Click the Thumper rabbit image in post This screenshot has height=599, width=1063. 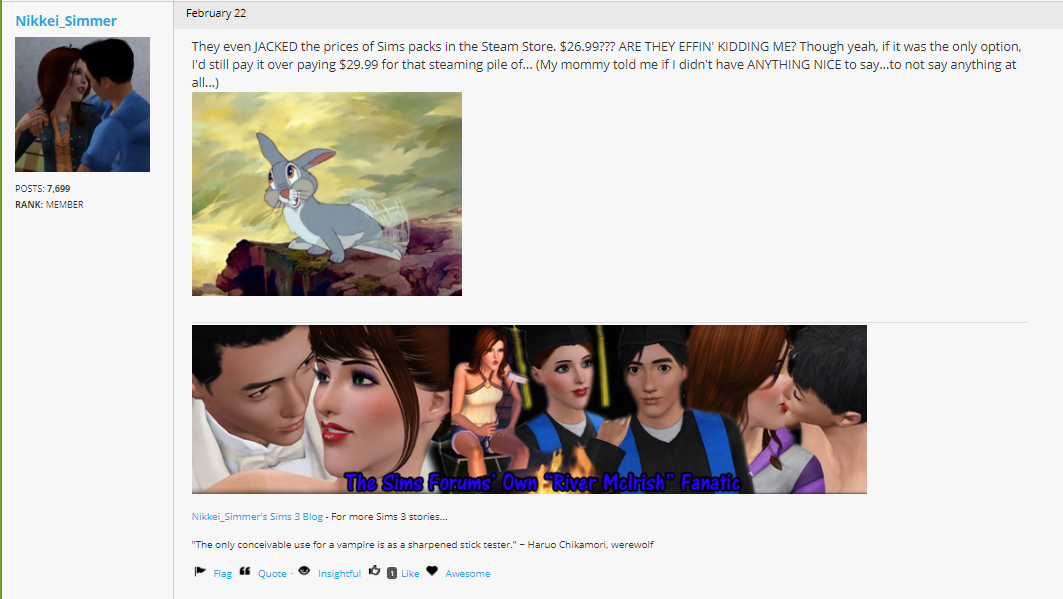click(x=327, y=194)
